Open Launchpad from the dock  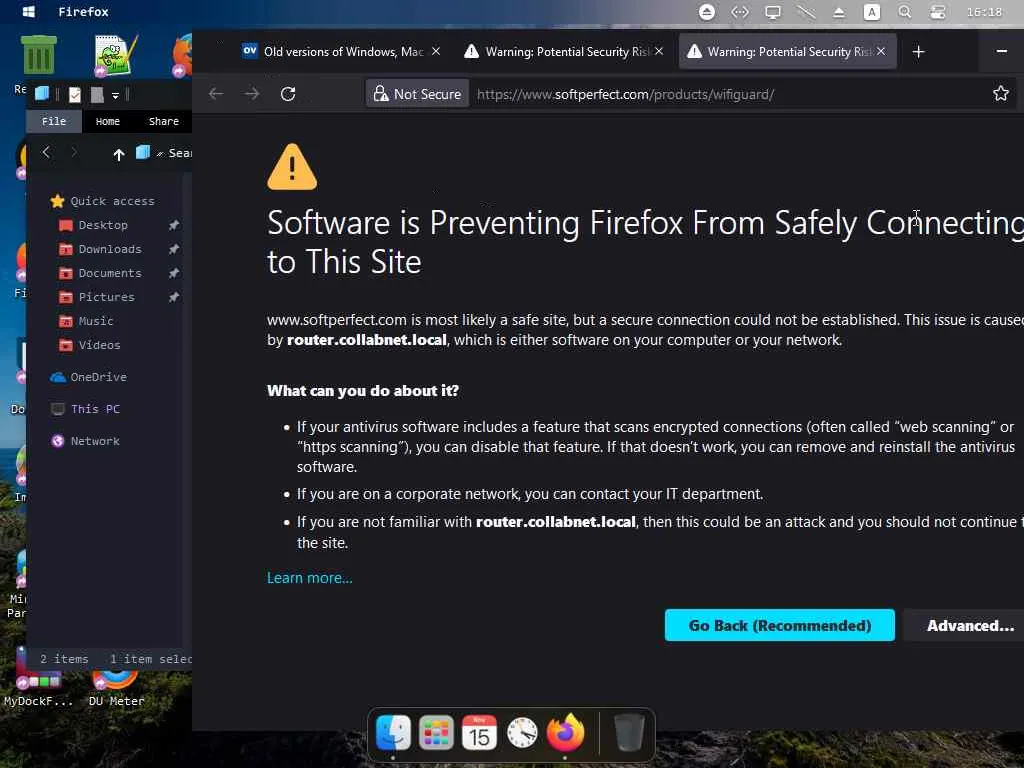[x=436, y=733]
